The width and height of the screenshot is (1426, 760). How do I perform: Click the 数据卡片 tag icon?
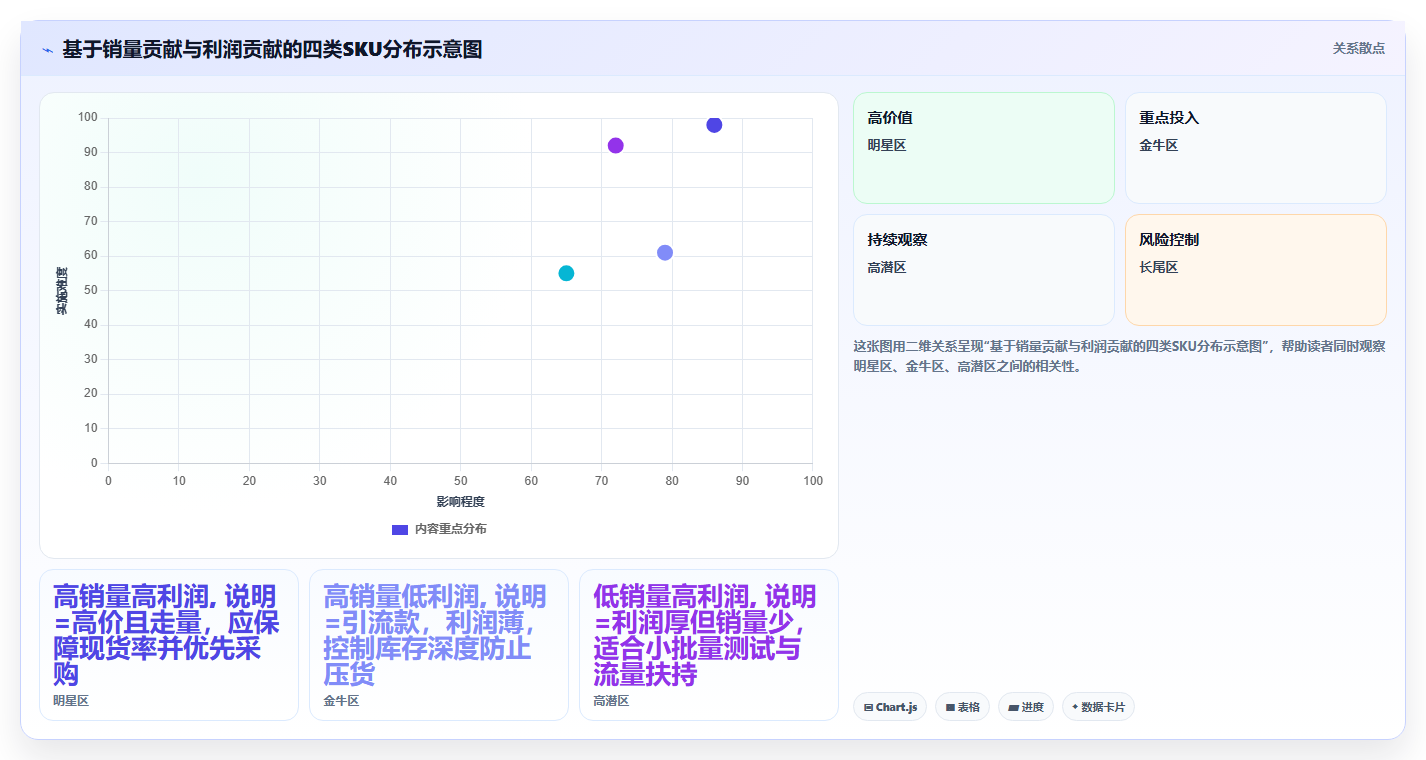1075,707
